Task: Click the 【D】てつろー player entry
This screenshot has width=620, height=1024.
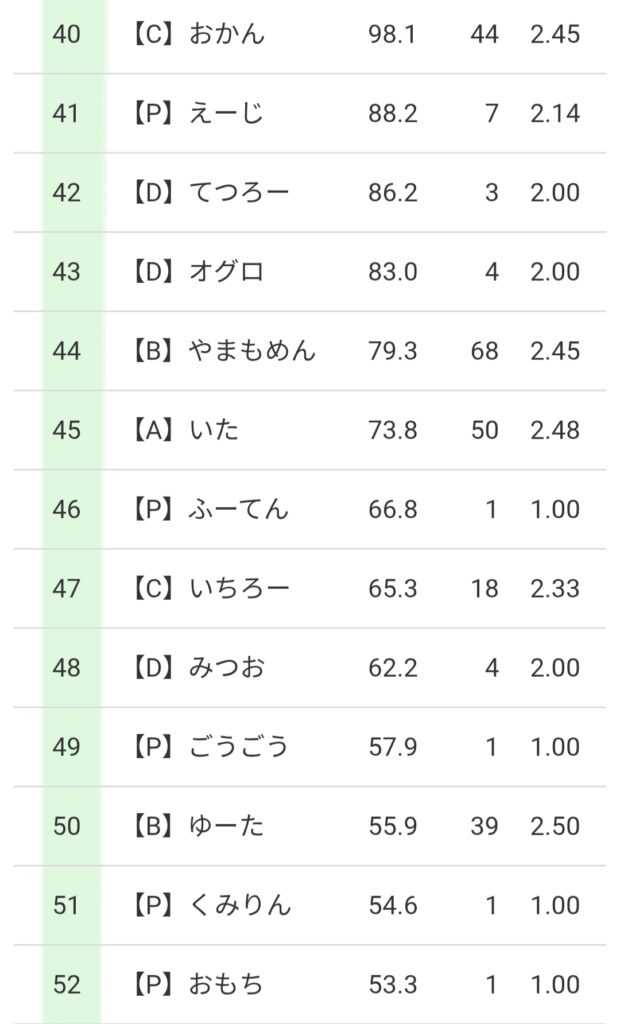Action: [x=210, y=192]
